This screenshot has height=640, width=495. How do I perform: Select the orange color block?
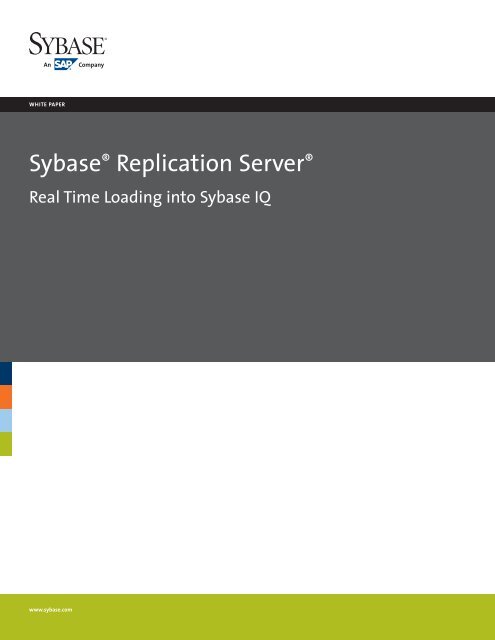(x=6, y=397)
